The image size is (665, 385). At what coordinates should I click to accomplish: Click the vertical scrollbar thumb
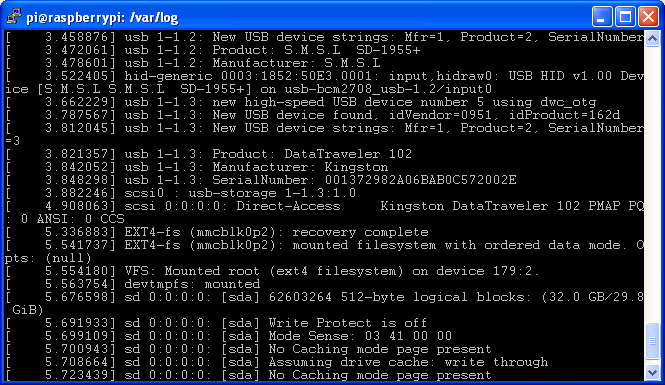coord(652,340)
